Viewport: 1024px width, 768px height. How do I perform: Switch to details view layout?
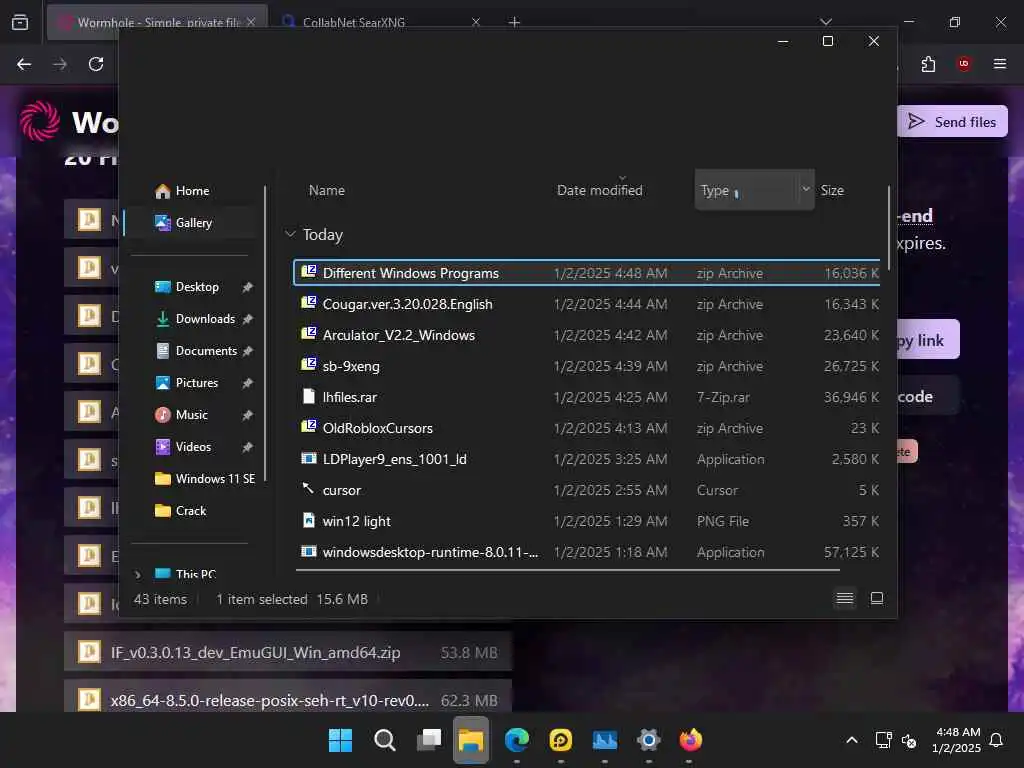pyautogui.click(x=844, y=598)
